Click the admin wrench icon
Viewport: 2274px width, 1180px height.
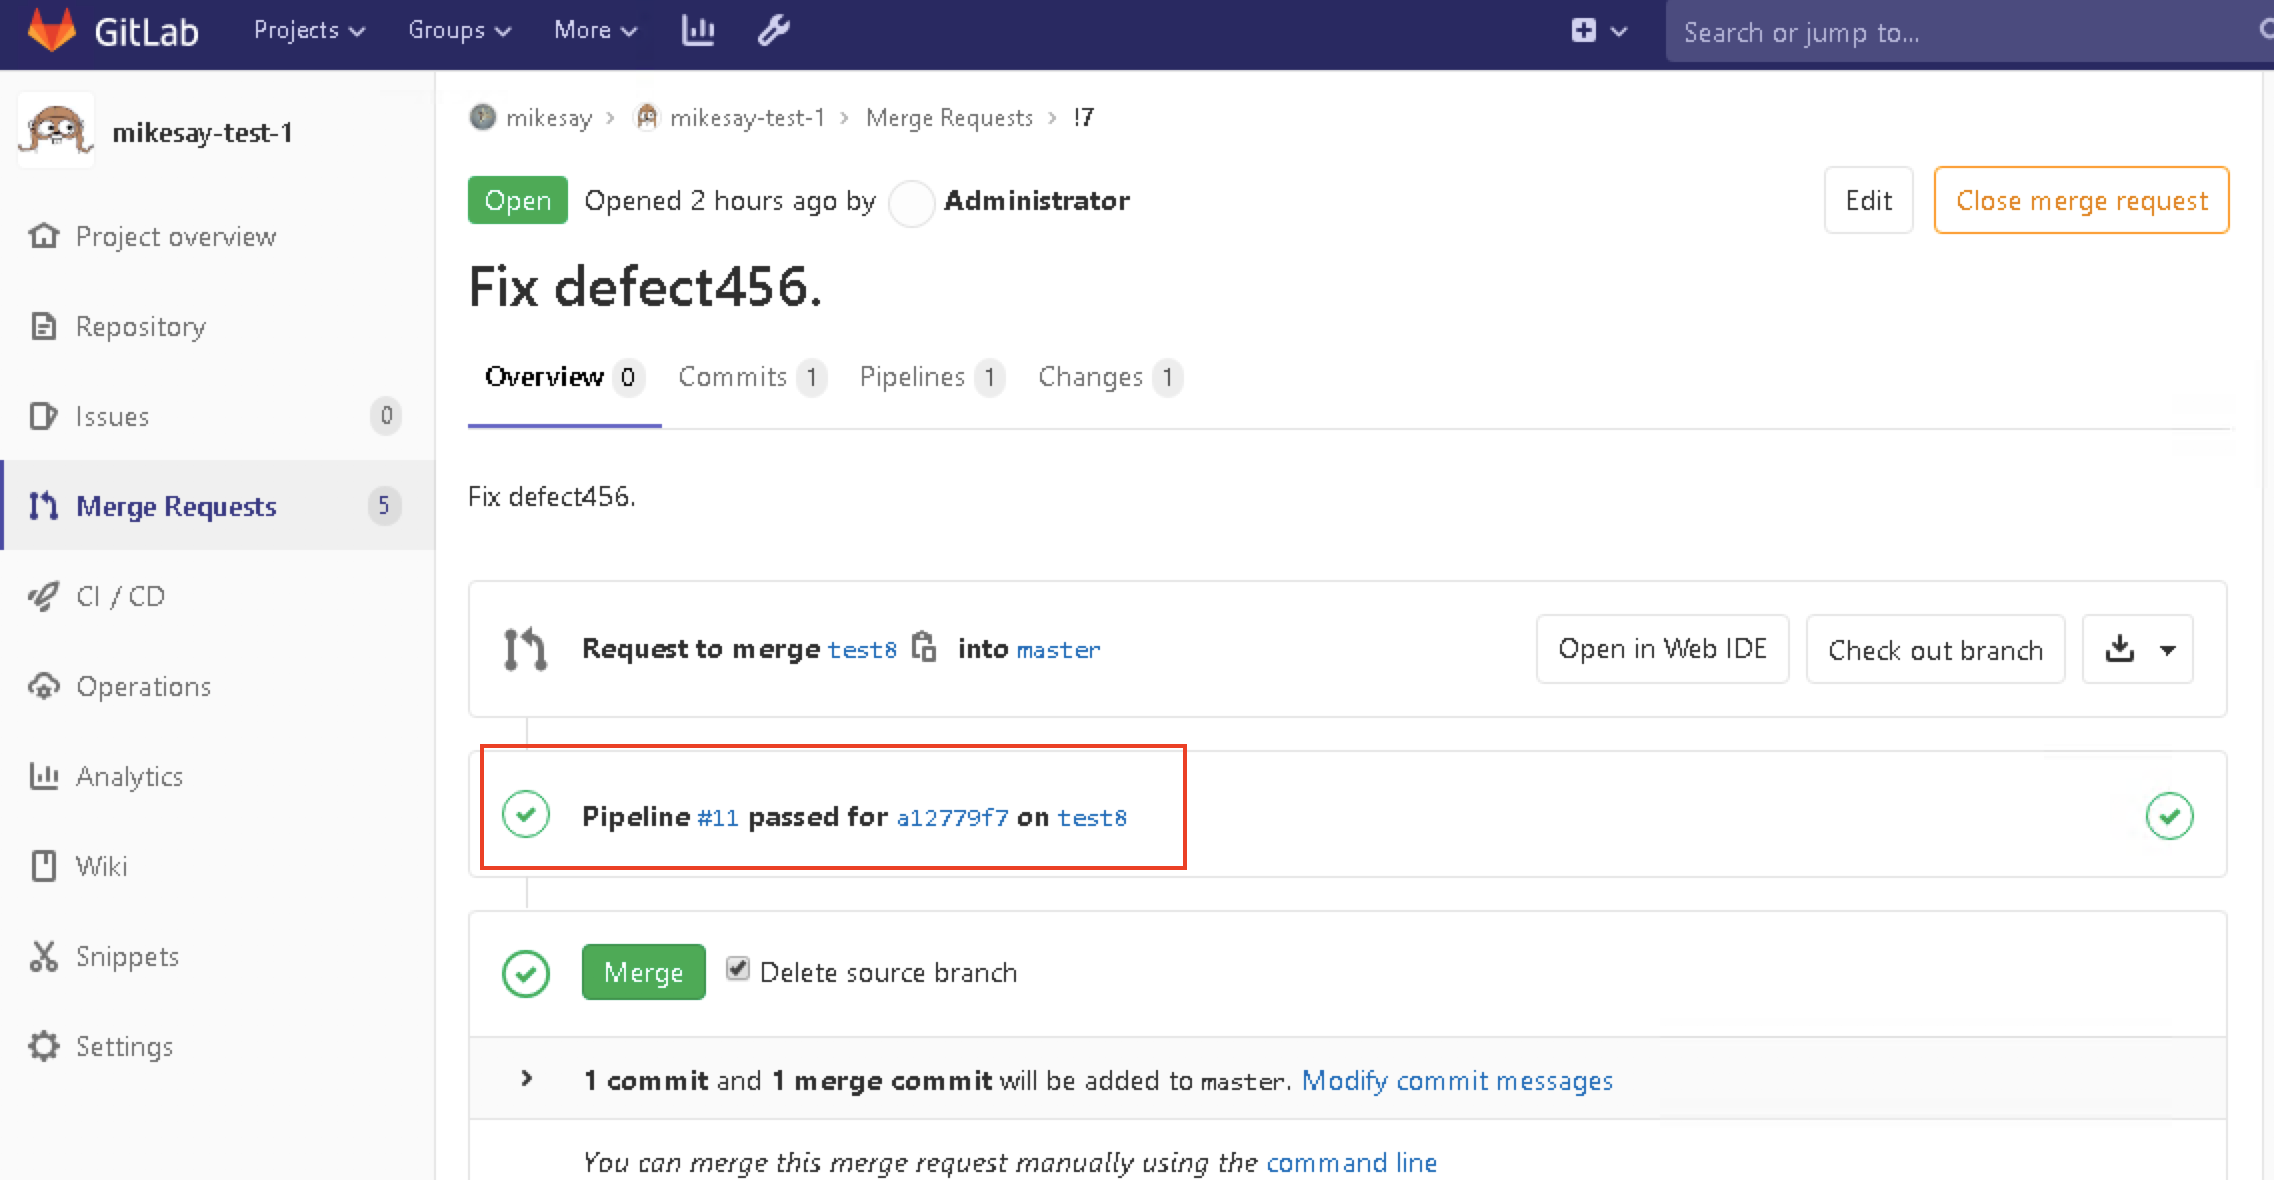click(773, 31)
